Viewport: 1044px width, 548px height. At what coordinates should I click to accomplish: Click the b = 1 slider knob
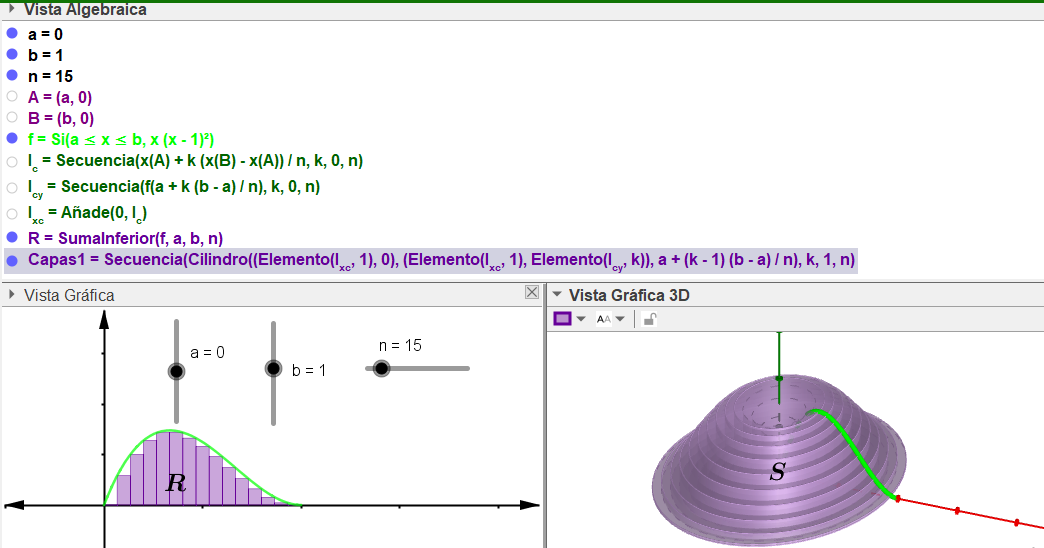(273, 368)
